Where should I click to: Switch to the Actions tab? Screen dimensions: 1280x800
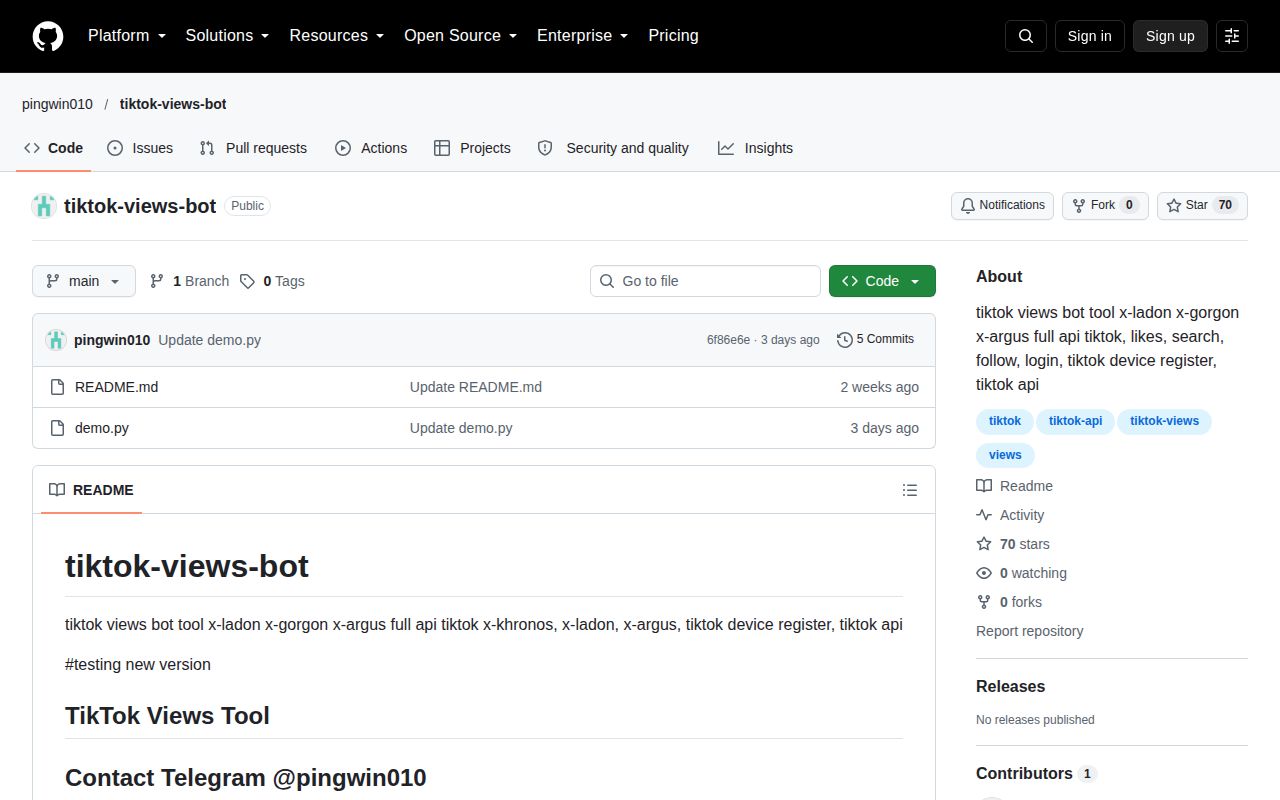point(371,148)
